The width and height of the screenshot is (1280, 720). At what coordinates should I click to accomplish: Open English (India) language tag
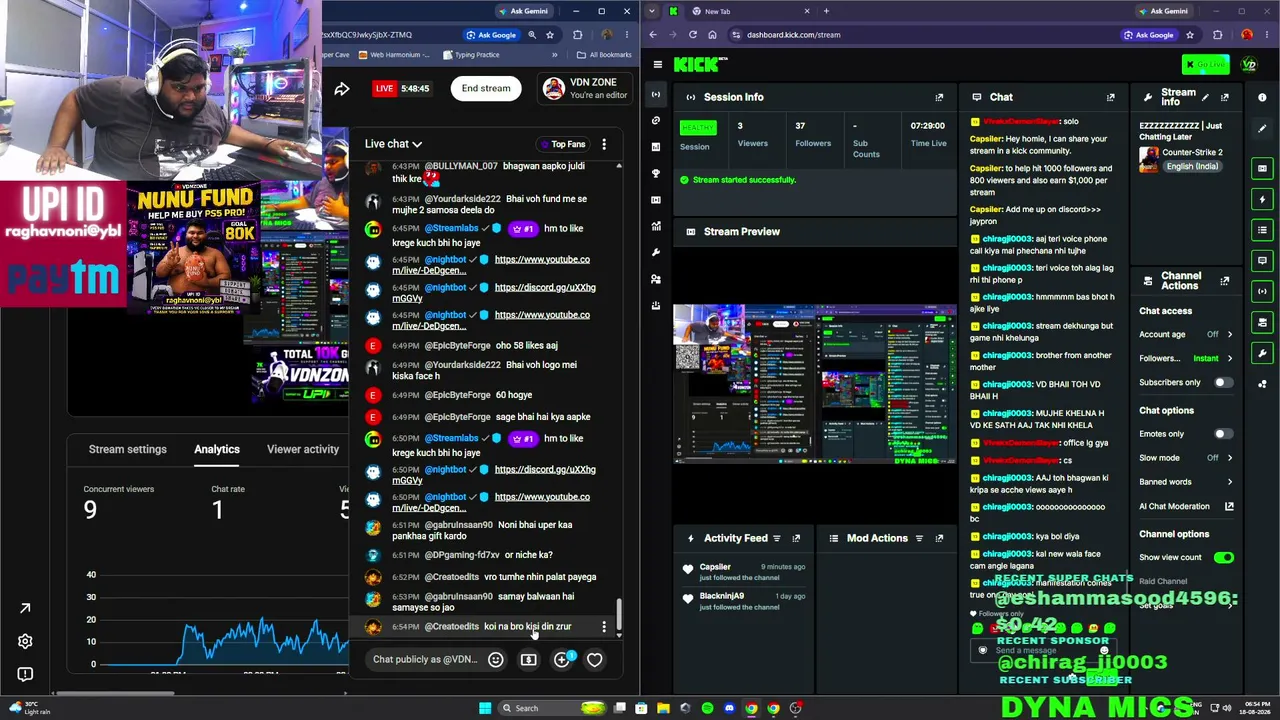tap(1192, 166)
